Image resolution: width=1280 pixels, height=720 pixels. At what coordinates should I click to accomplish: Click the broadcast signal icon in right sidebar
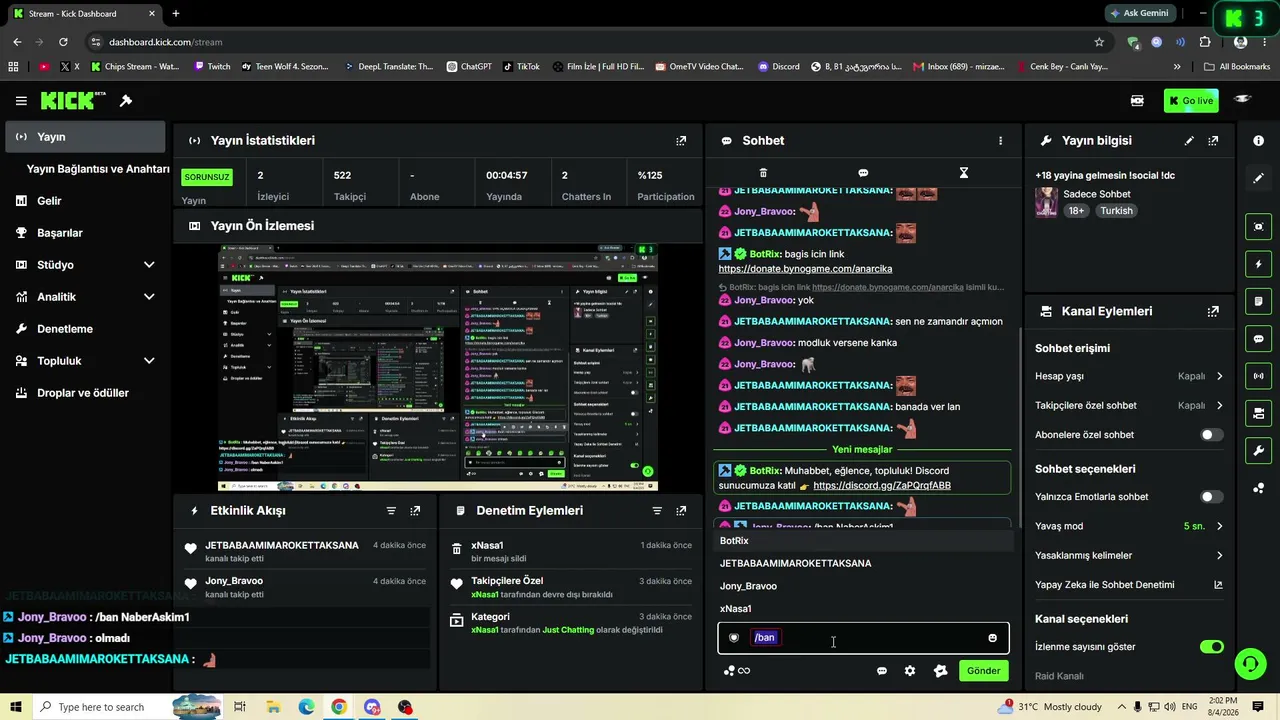pos(1258,376)
